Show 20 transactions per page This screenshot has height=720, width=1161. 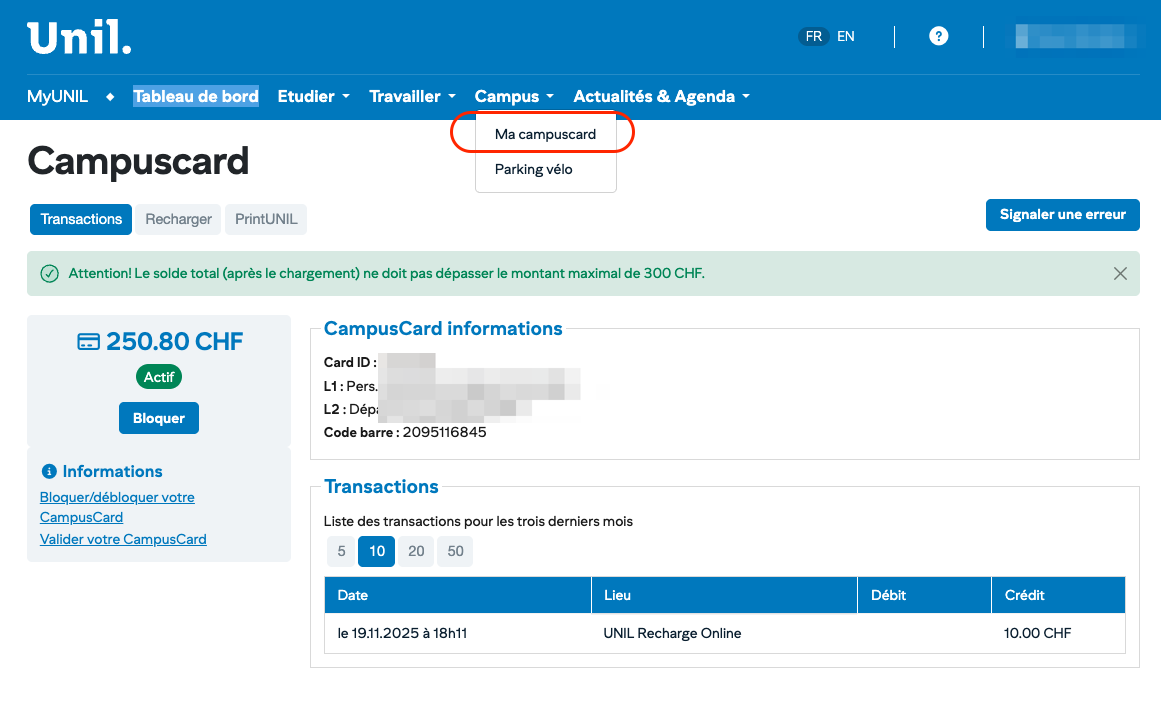[416, 551]
